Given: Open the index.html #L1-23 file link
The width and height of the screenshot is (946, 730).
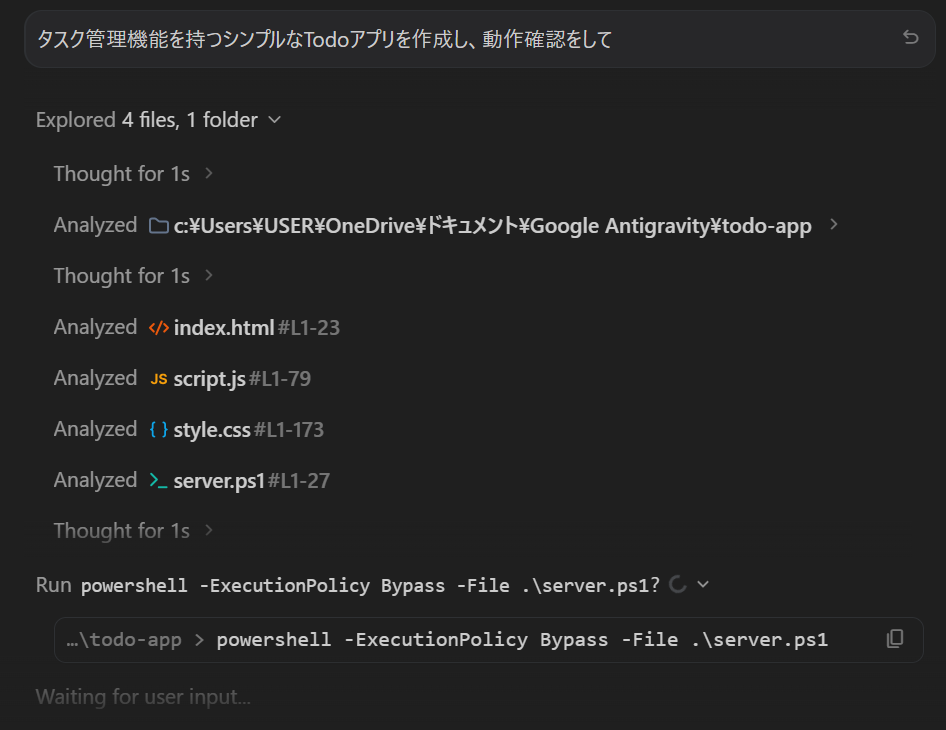Looking at the screenshot, I should pos(256,328).
